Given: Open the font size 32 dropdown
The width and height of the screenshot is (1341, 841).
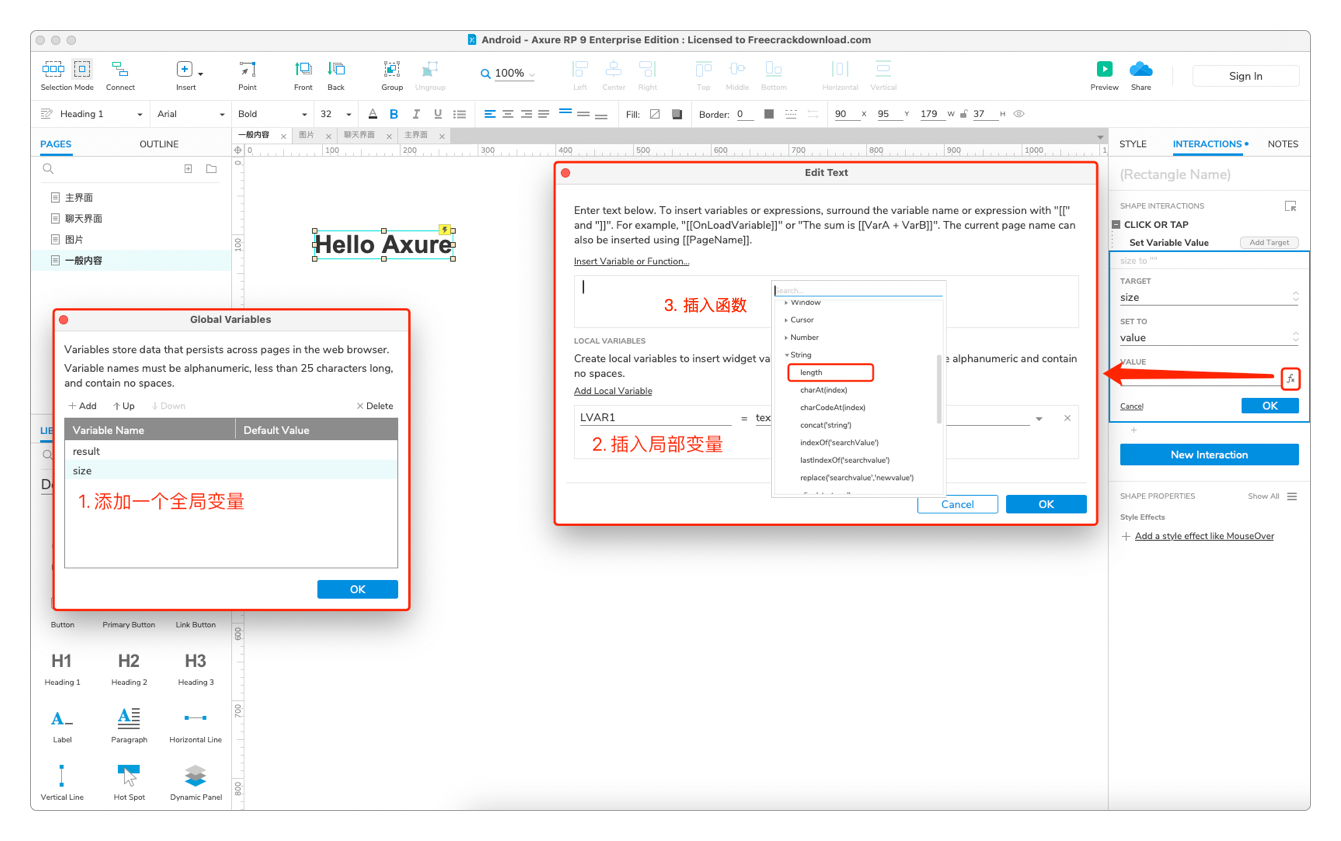Looking at the screenshot, I should click(x=348, y=115).
